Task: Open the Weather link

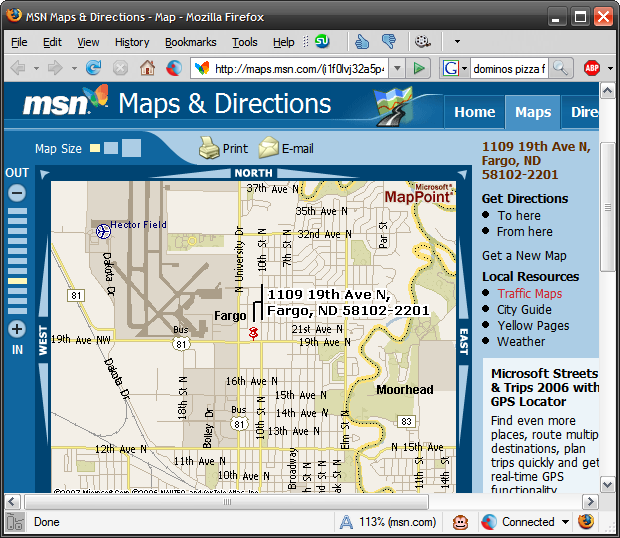Action: click(521, 342)
